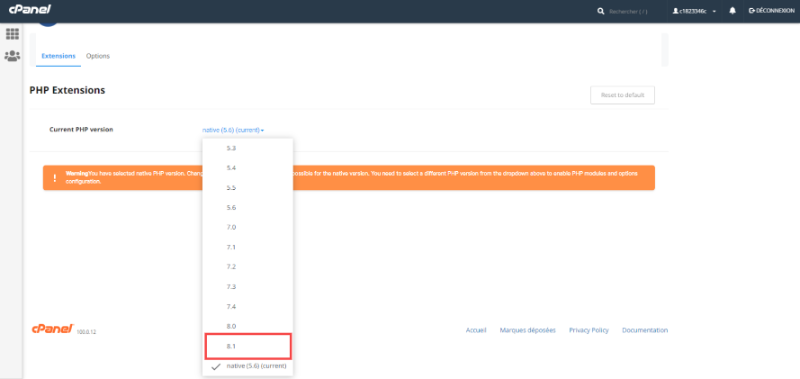Click the Current PHP version label
The image size is (800, 379).
(81, 130)
